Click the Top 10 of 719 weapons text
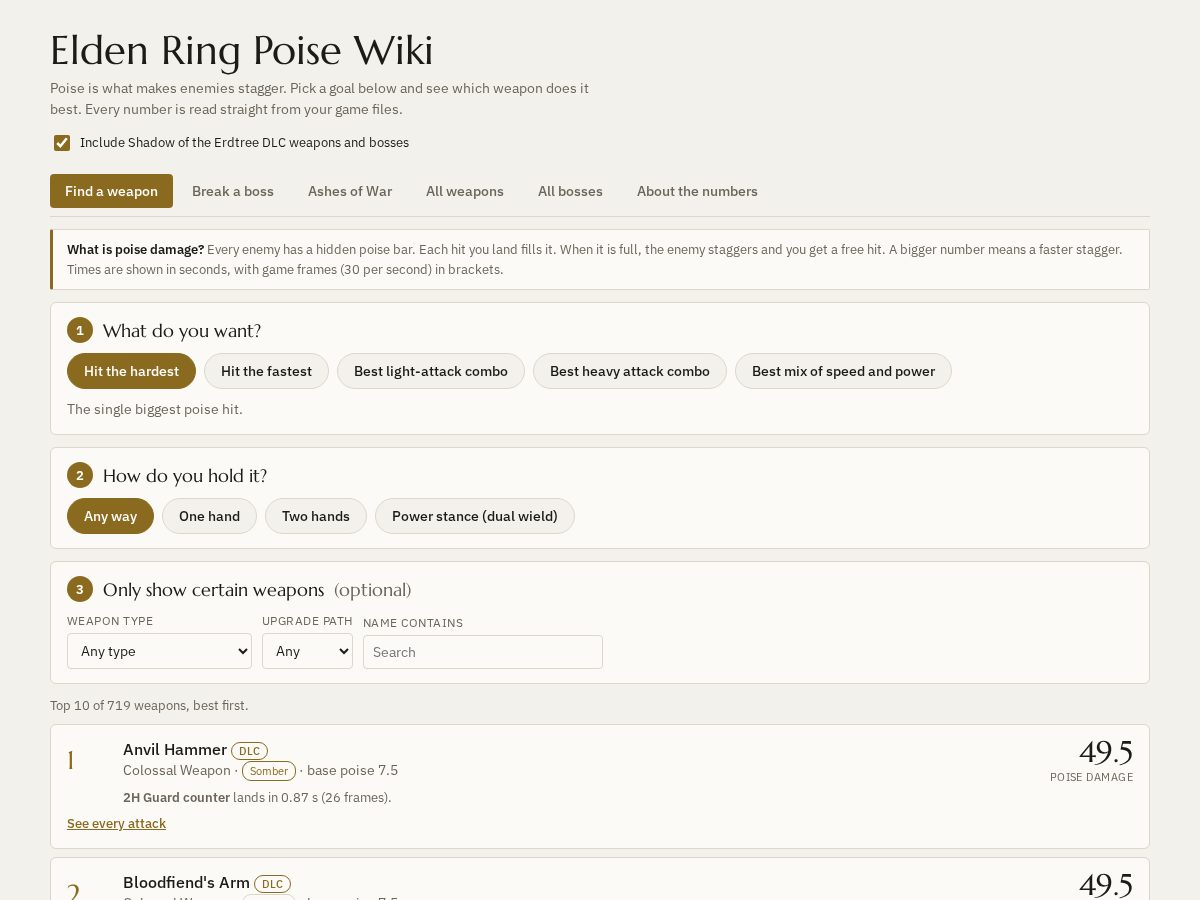 point(149,706)
